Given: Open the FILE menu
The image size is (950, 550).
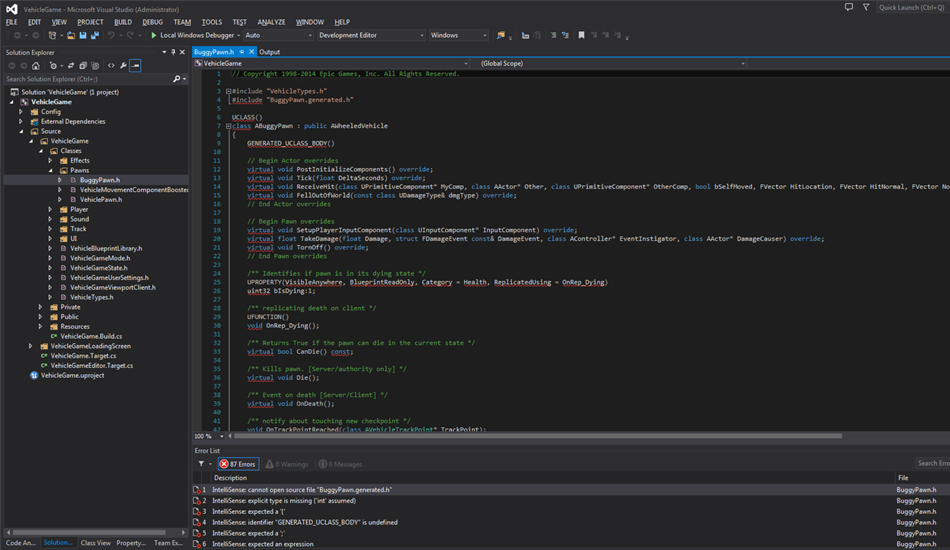Looking at the screenshot, I should point(12,22).
